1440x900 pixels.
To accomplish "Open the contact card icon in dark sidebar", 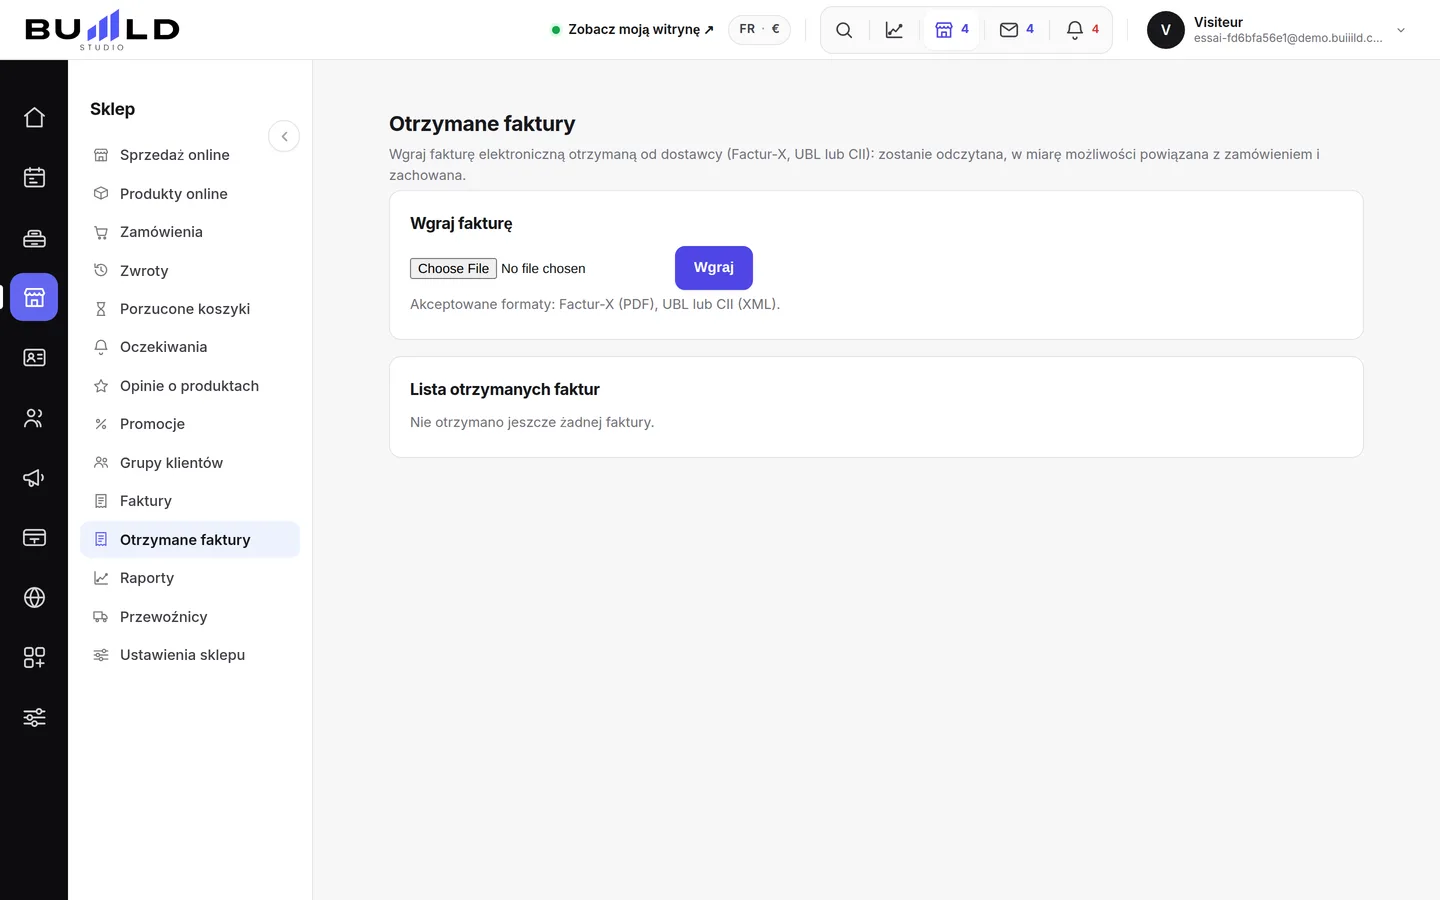I will (x=34, y=357).
